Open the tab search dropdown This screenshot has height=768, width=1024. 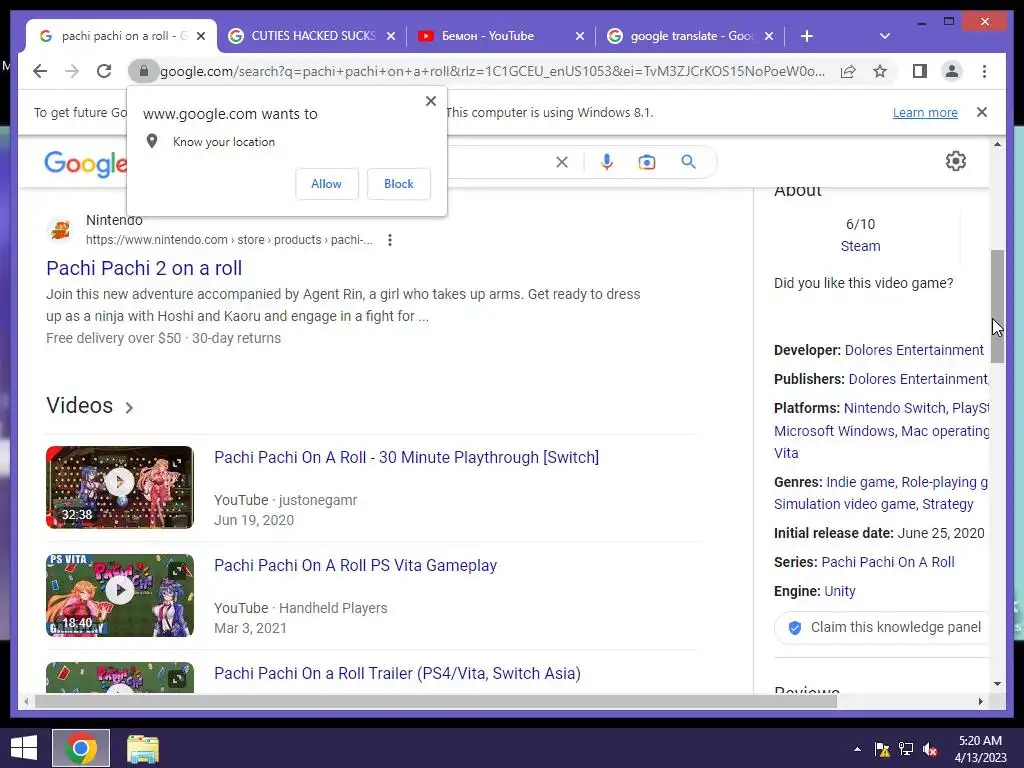[885, 36]
